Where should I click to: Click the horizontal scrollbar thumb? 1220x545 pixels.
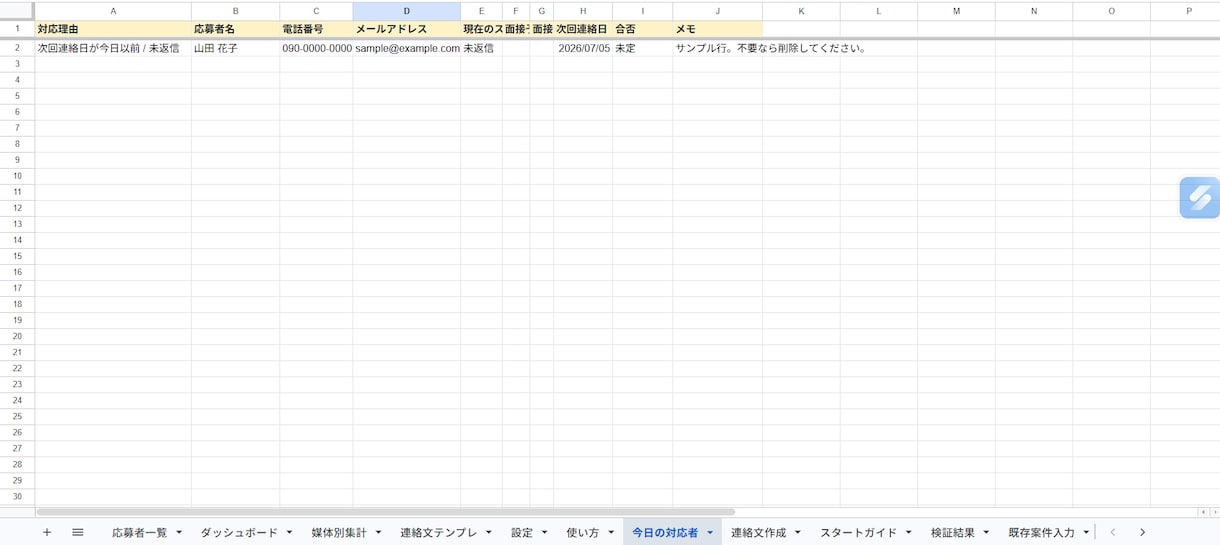[386, 512]
